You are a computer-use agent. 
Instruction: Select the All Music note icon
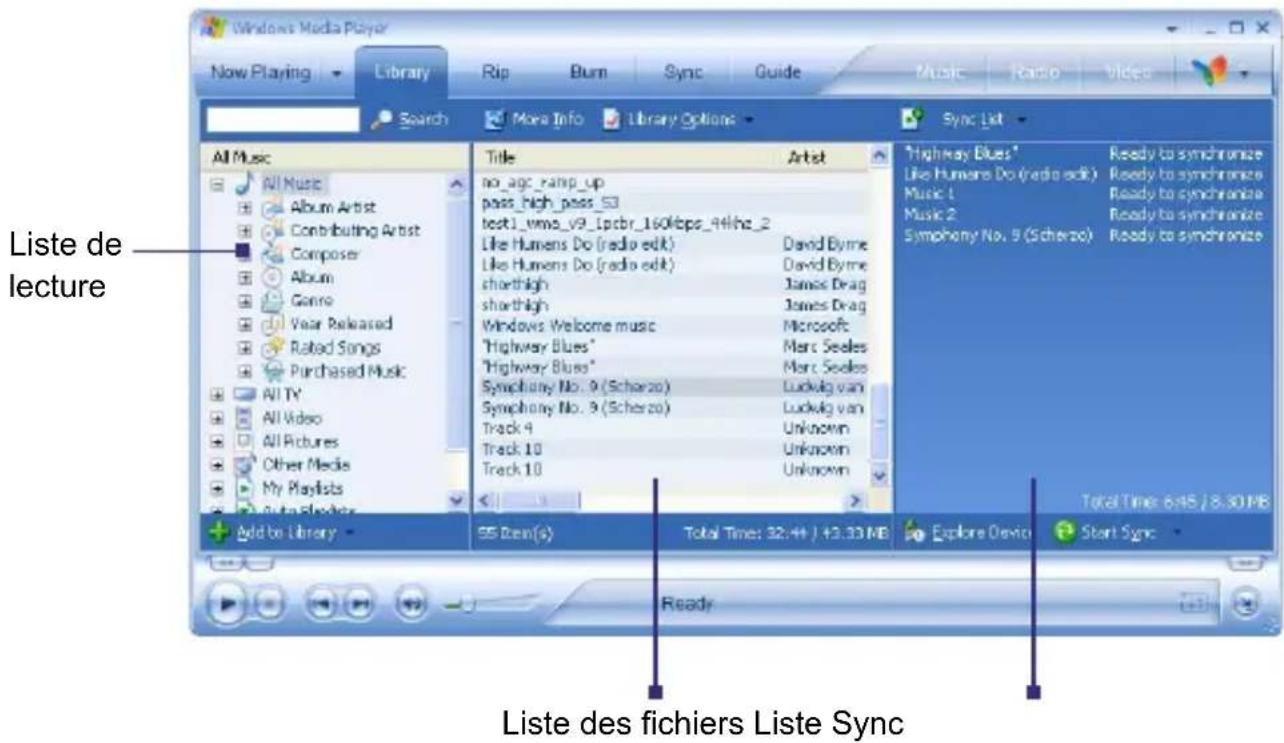(243, 185)
